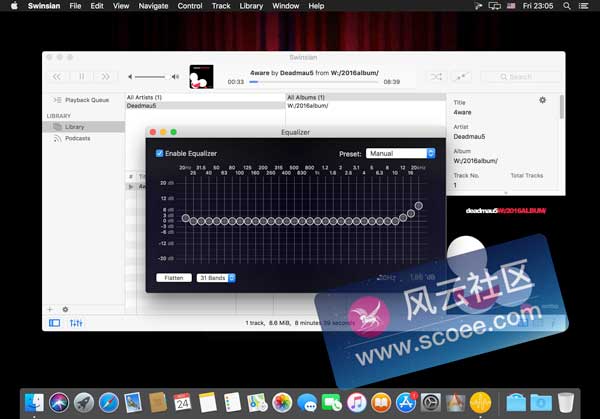This screenshot has height=419, width=600.
Task: Click the Flatten button
Action: [x=174, y=278]
